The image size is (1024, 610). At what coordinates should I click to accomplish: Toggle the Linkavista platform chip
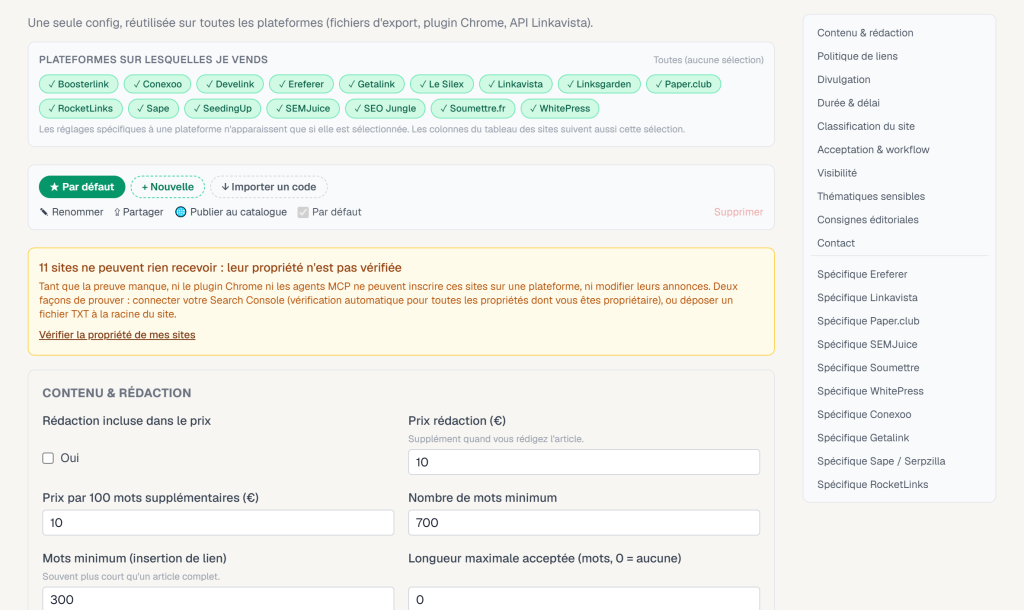pos(515,84)
